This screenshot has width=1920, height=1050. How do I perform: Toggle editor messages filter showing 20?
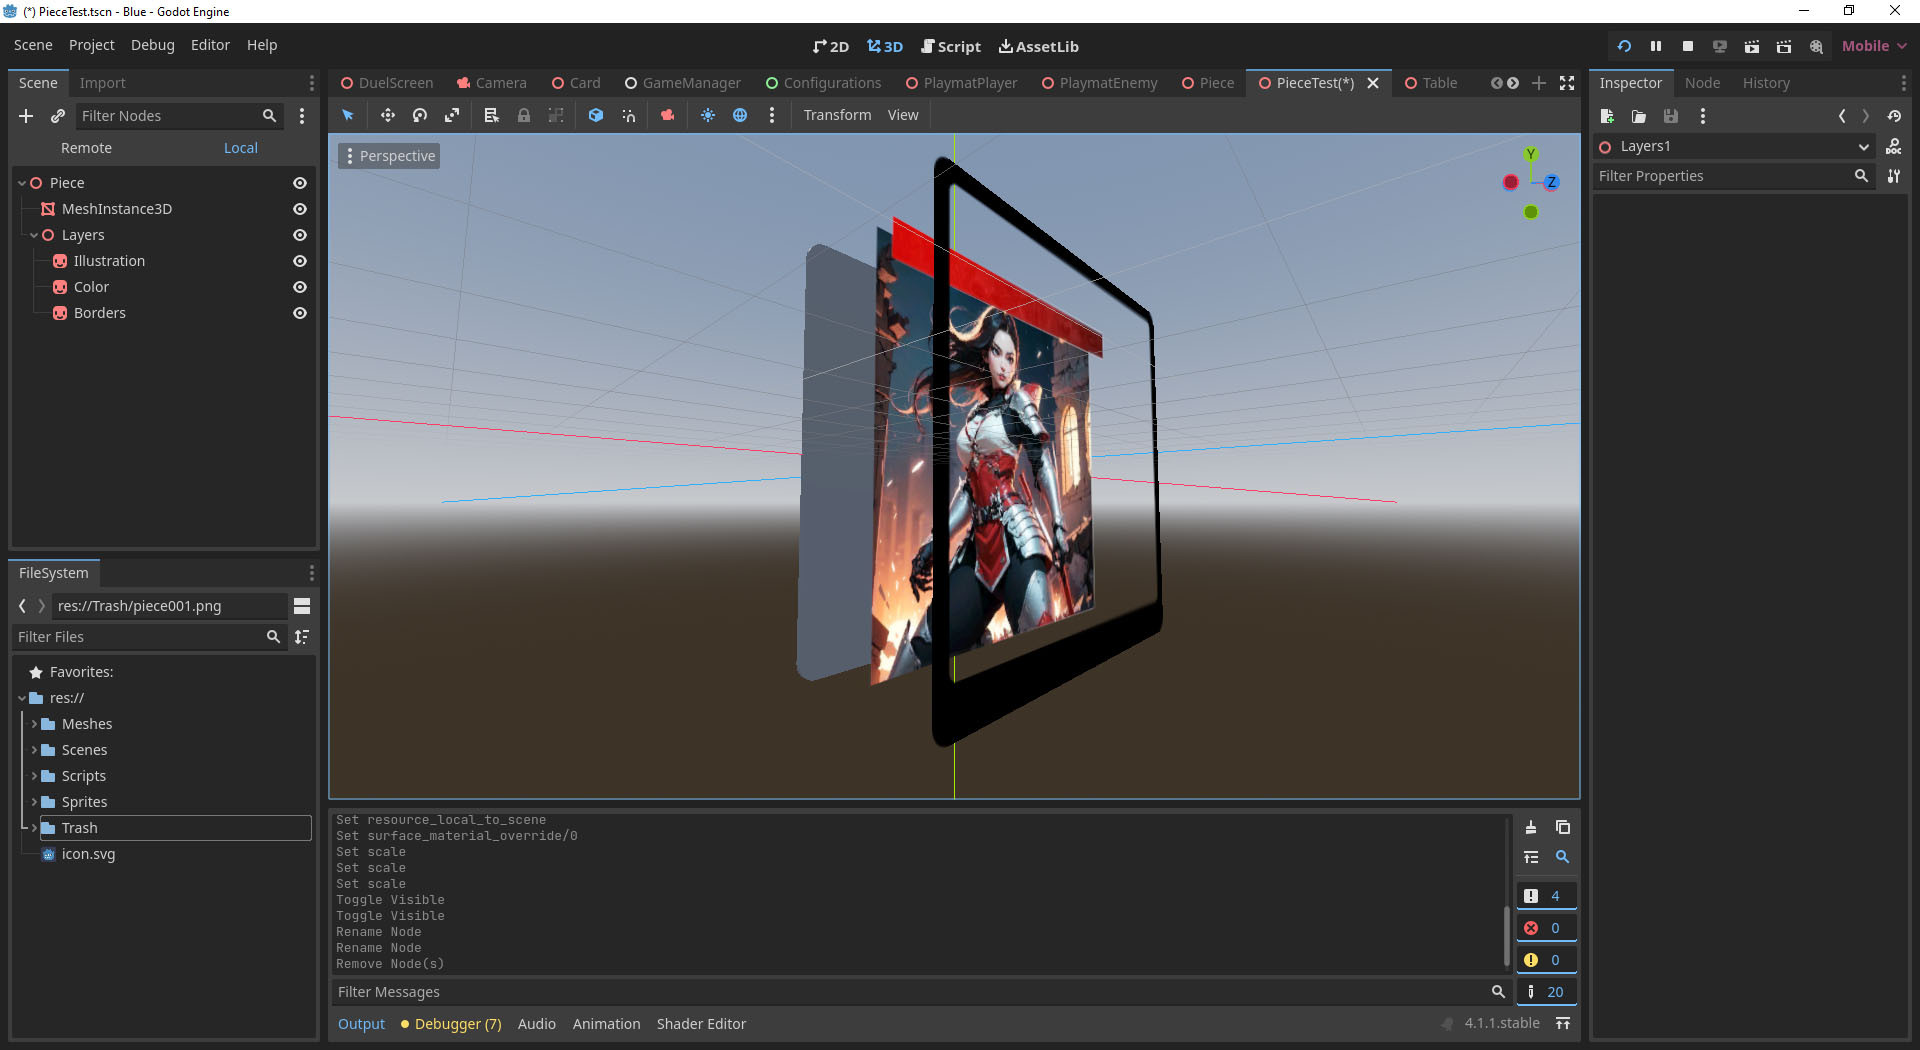coord(1546,992)
